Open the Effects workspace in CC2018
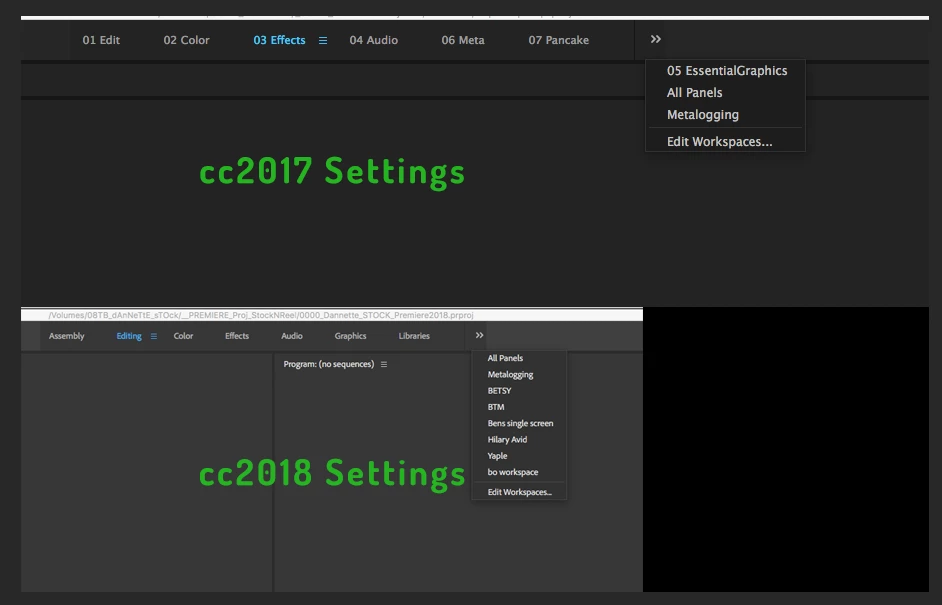 click(x=237, y=336)
